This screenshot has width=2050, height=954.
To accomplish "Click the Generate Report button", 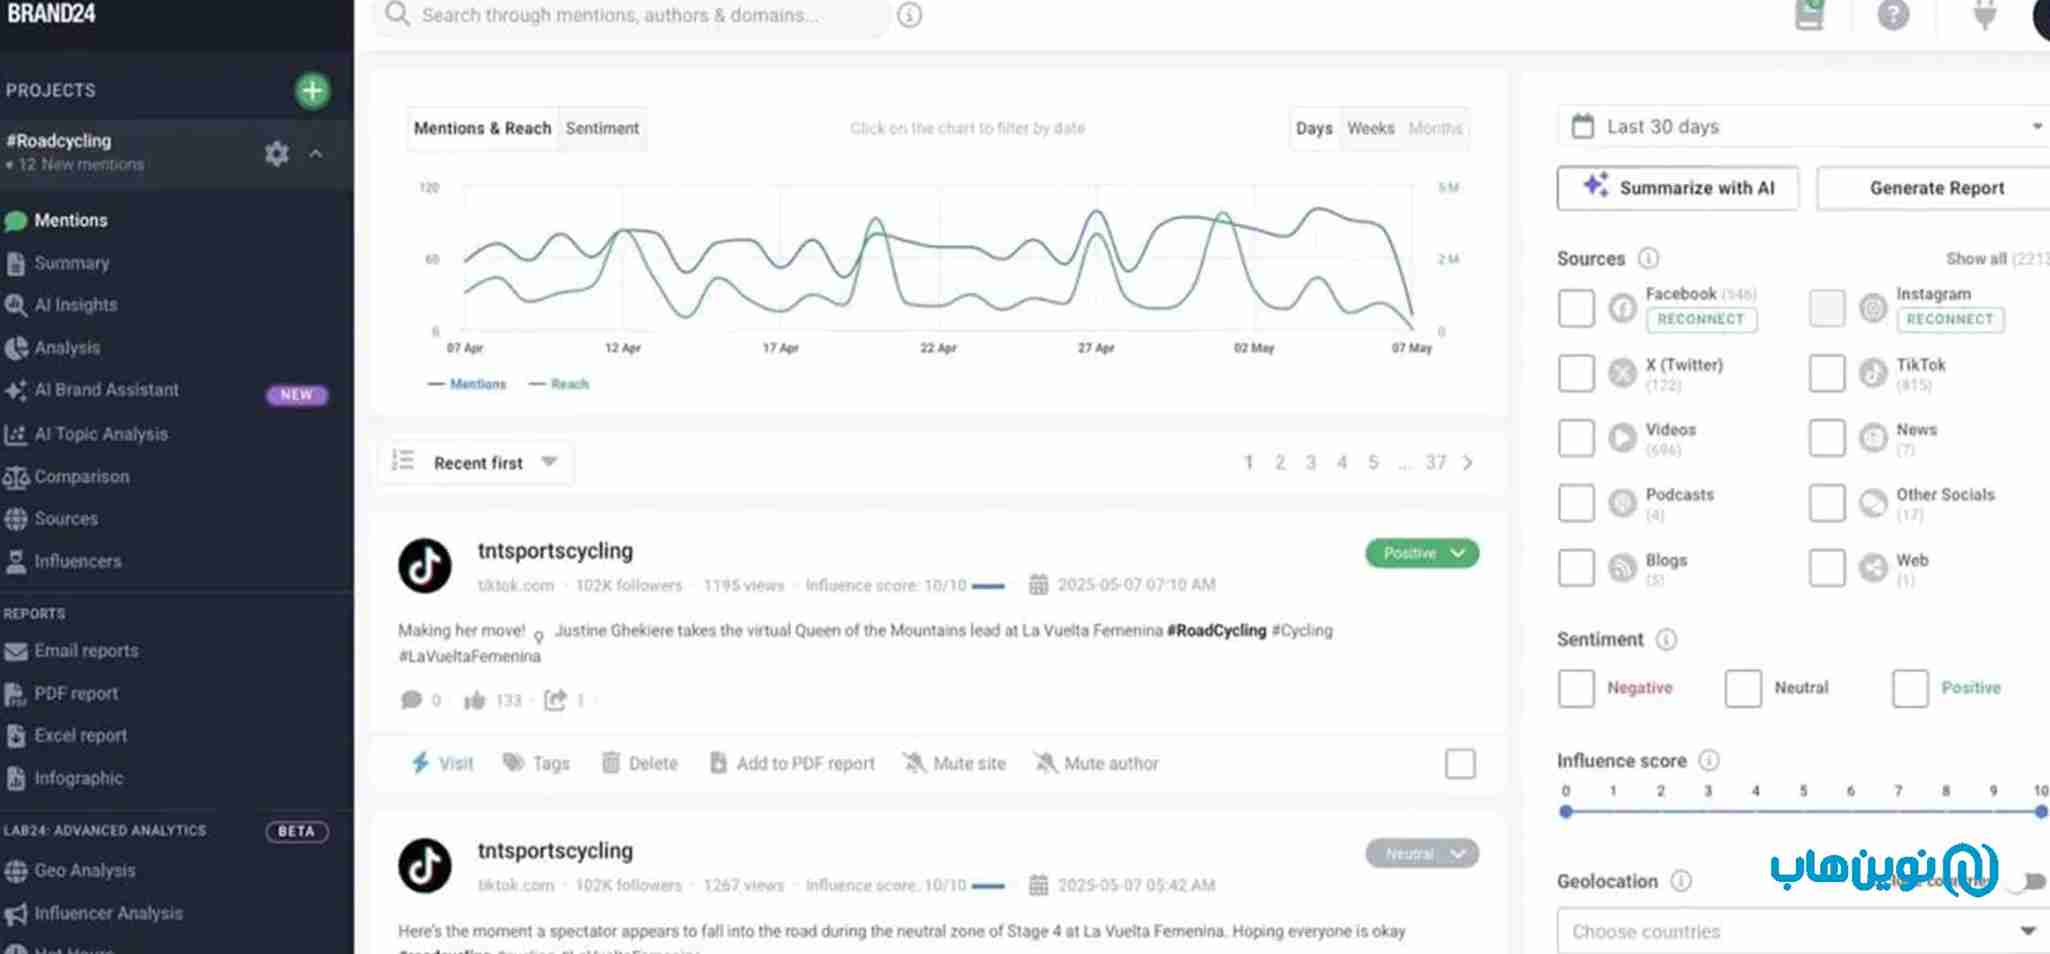I will coord(1936,188).
